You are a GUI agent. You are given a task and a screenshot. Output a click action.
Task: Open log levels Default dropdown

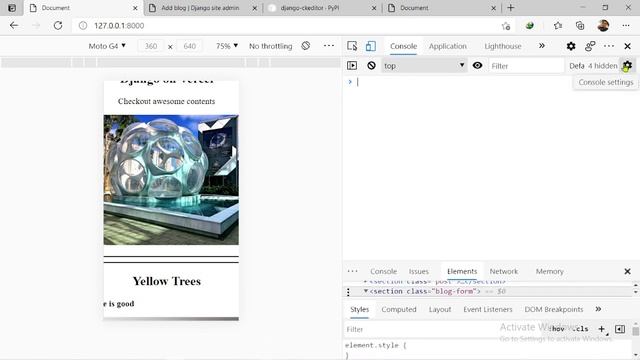point(577,66)
